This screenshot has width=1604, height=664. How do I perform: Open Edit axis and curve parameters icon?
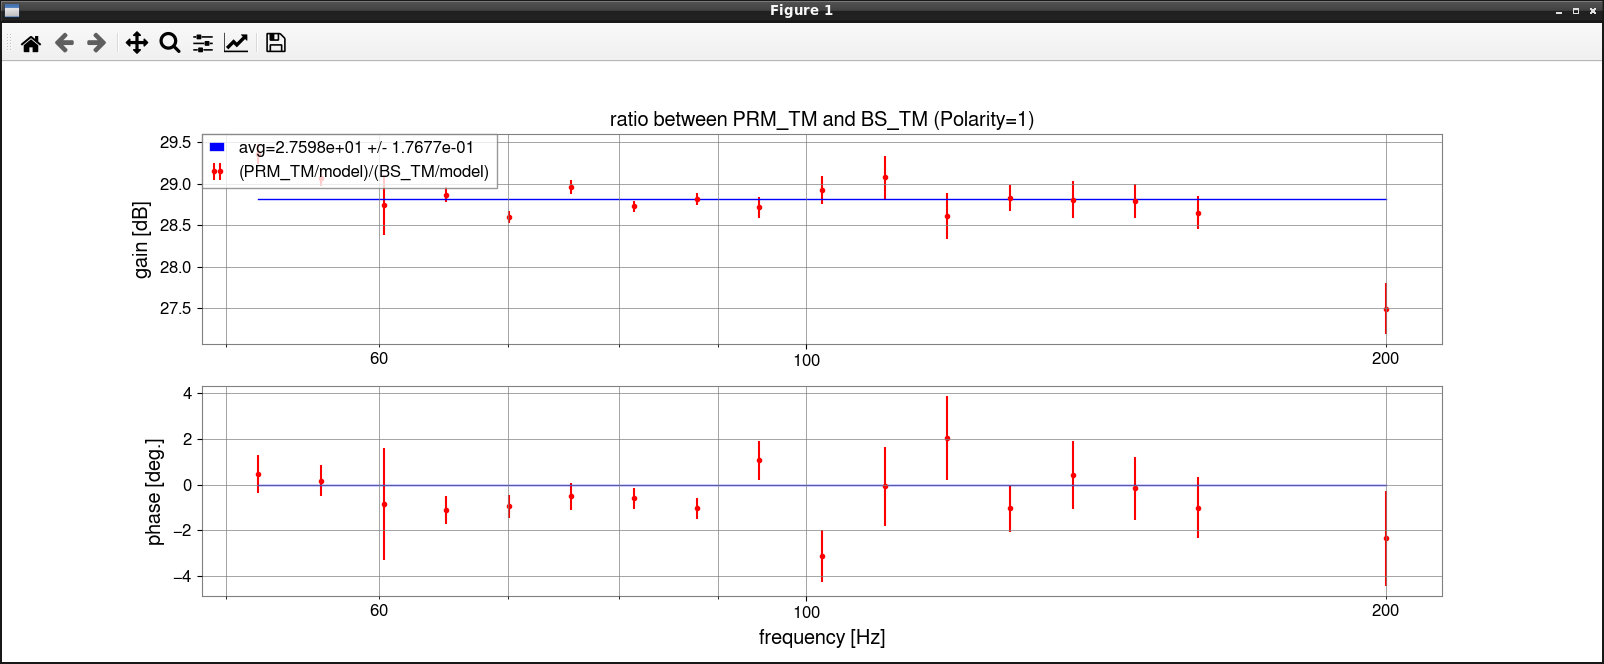pos(236,43)
